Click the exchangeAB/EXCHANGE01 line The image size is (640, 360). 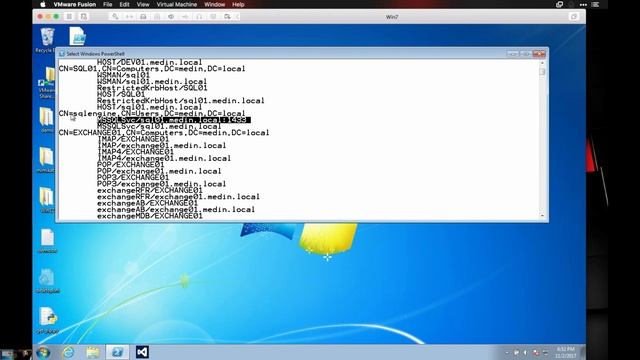[x=147, y=203]
